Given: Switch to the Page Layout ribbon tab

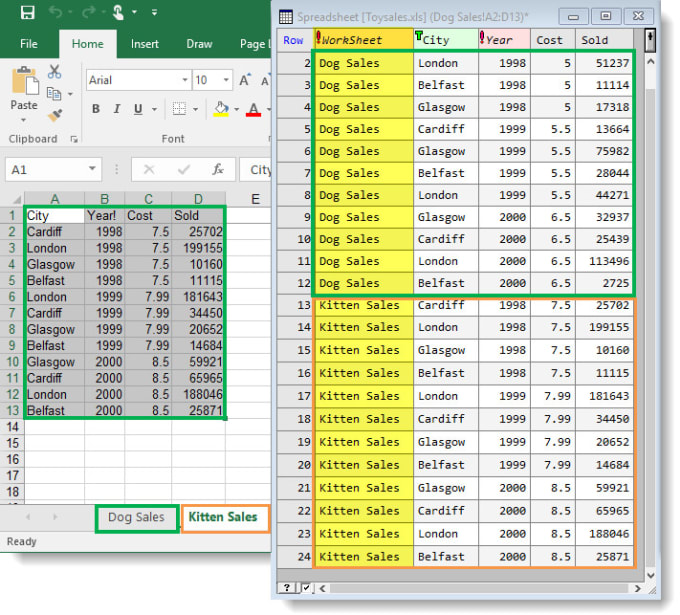Looking at the screenshot, I should (255, 44).
